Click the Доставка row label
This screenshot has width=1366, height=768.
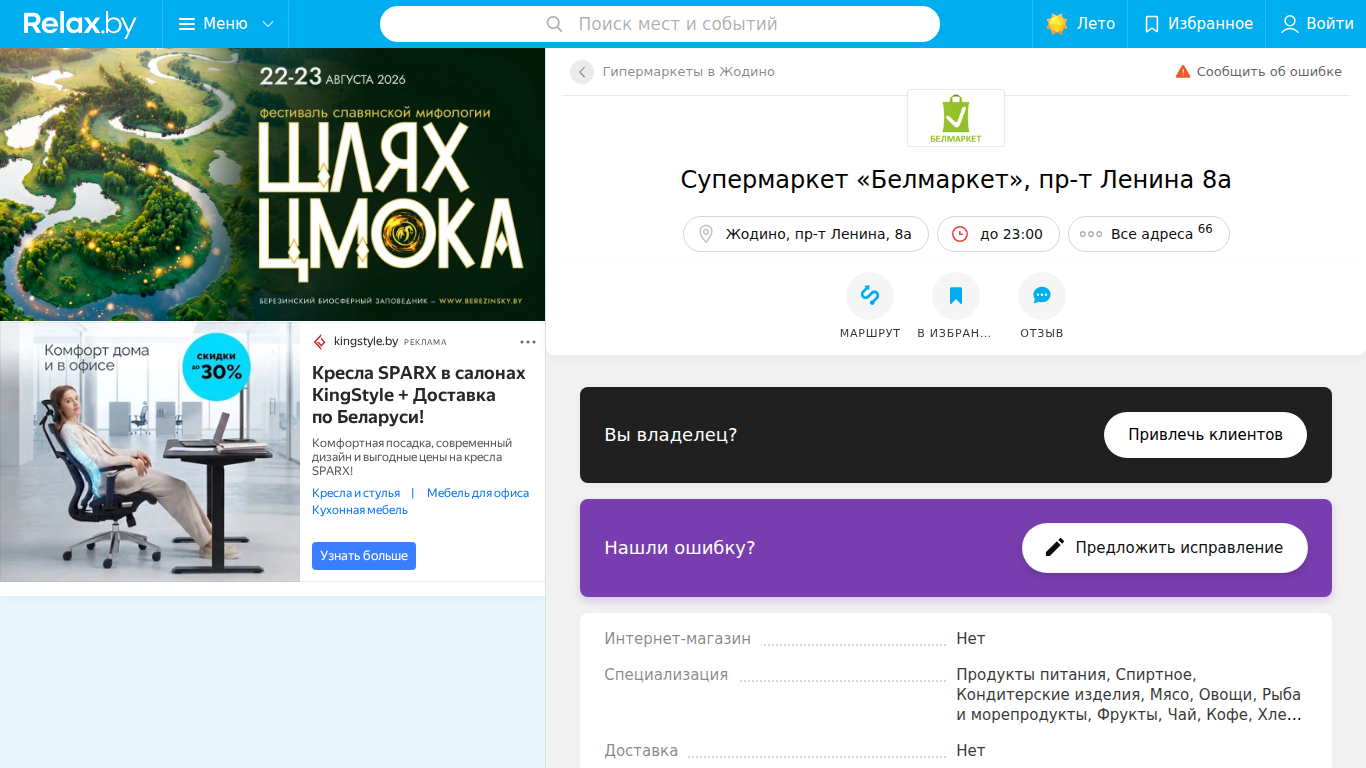(641, 751)
